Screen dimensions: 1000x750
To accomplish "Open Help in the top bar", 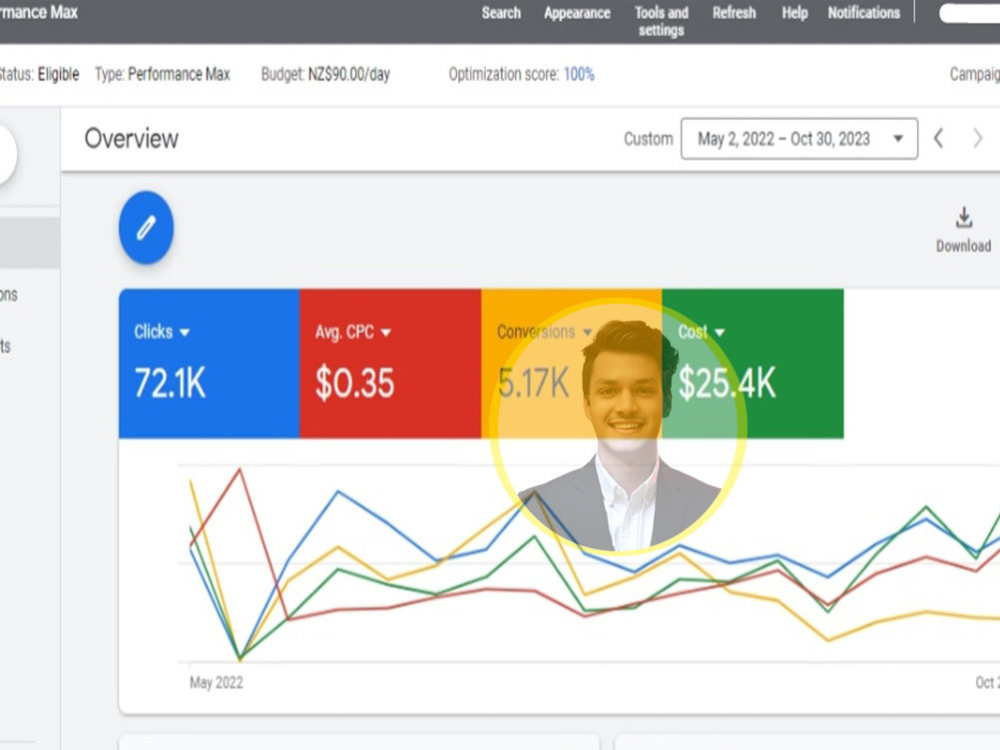I will tap(795, 13).
